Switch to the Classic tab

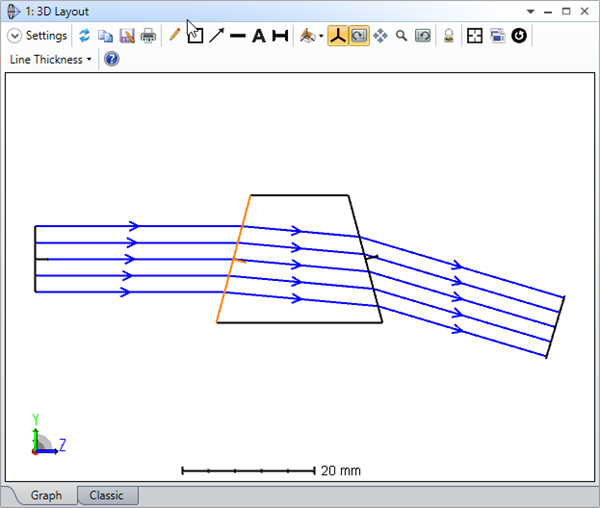106,496
